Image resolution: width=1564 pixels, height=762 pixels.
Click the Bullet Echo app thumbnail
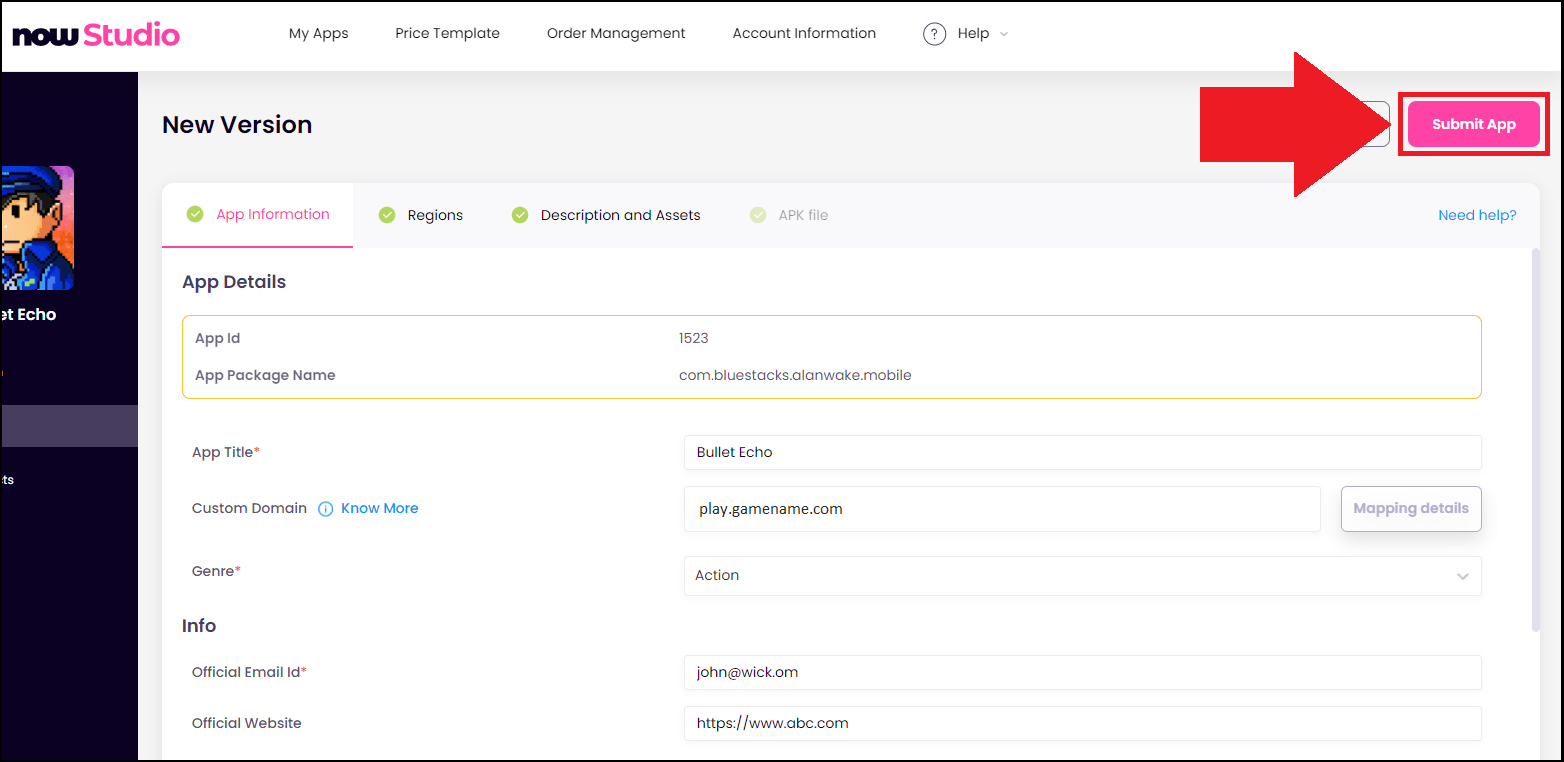tap(37, 228)
